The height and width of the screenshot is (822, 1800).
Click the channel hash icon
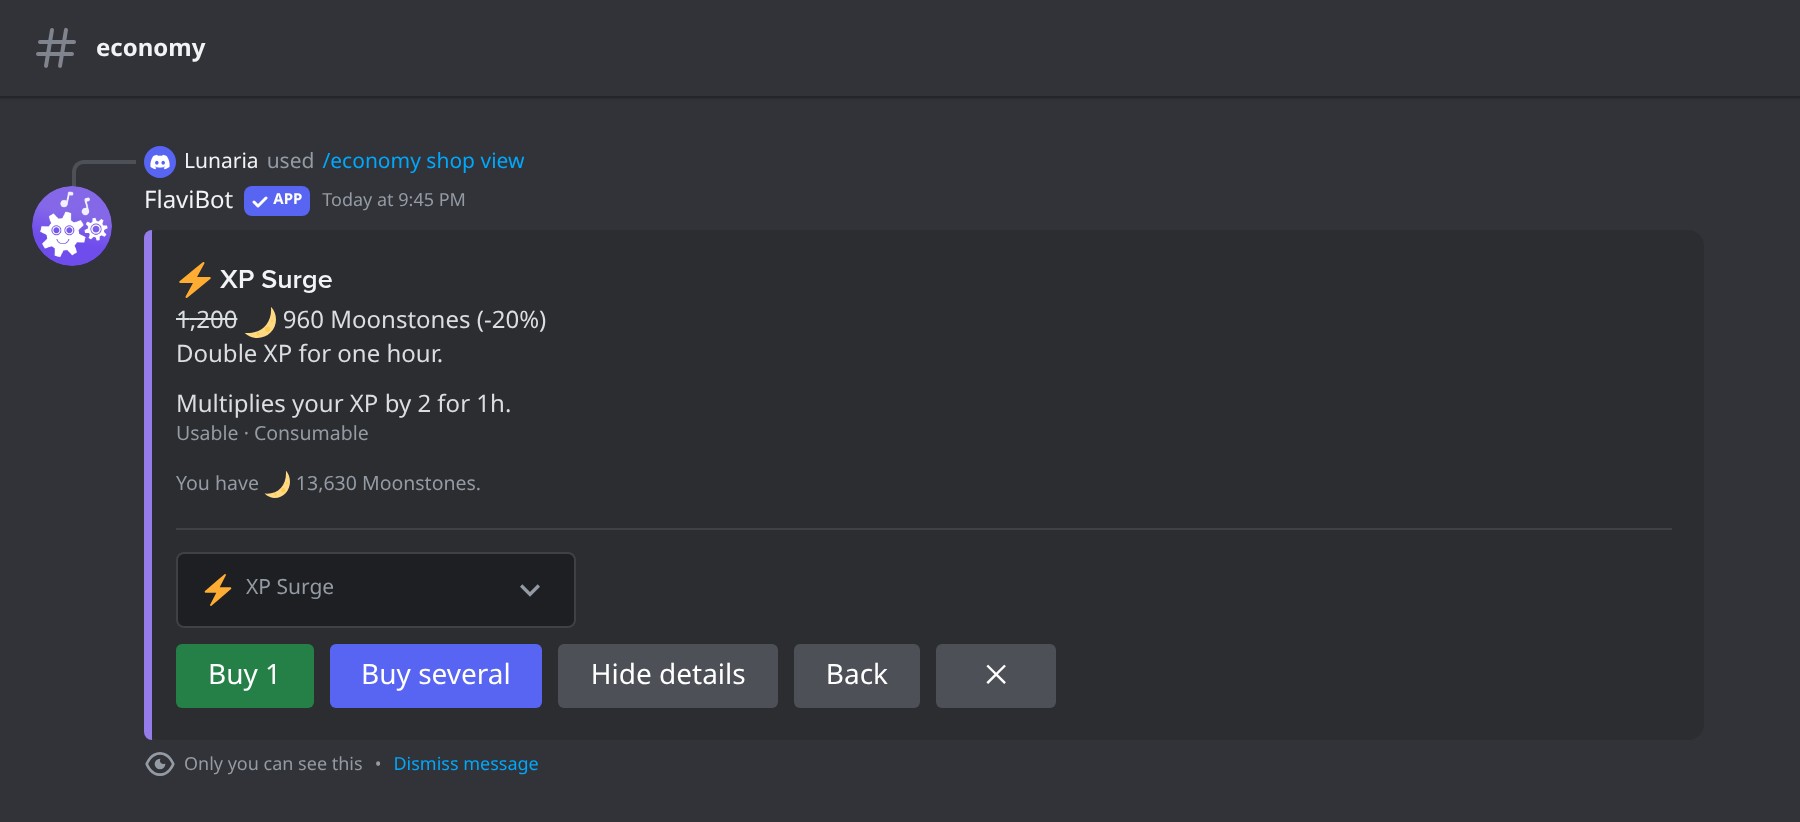tap(56, 48)
